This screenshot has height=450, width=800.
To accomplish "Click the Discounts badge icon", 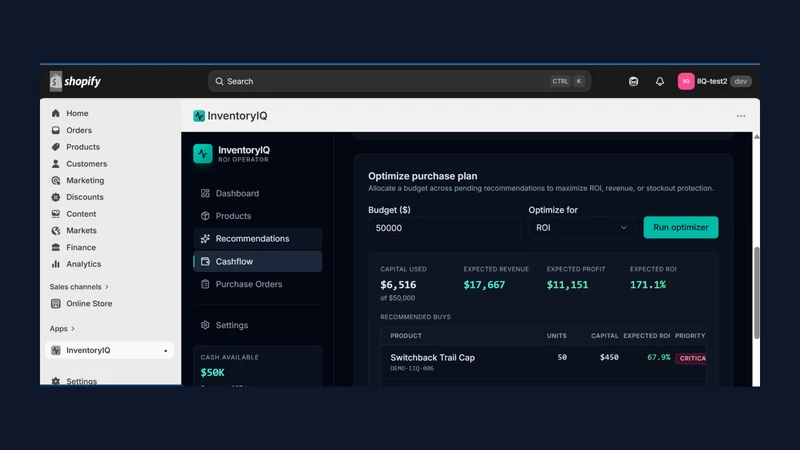I will 56,197.
